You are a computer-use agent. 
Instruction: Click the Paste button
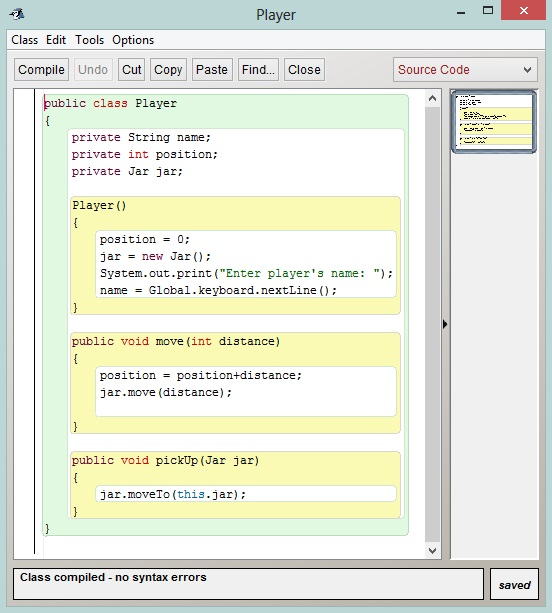point(212,70)
